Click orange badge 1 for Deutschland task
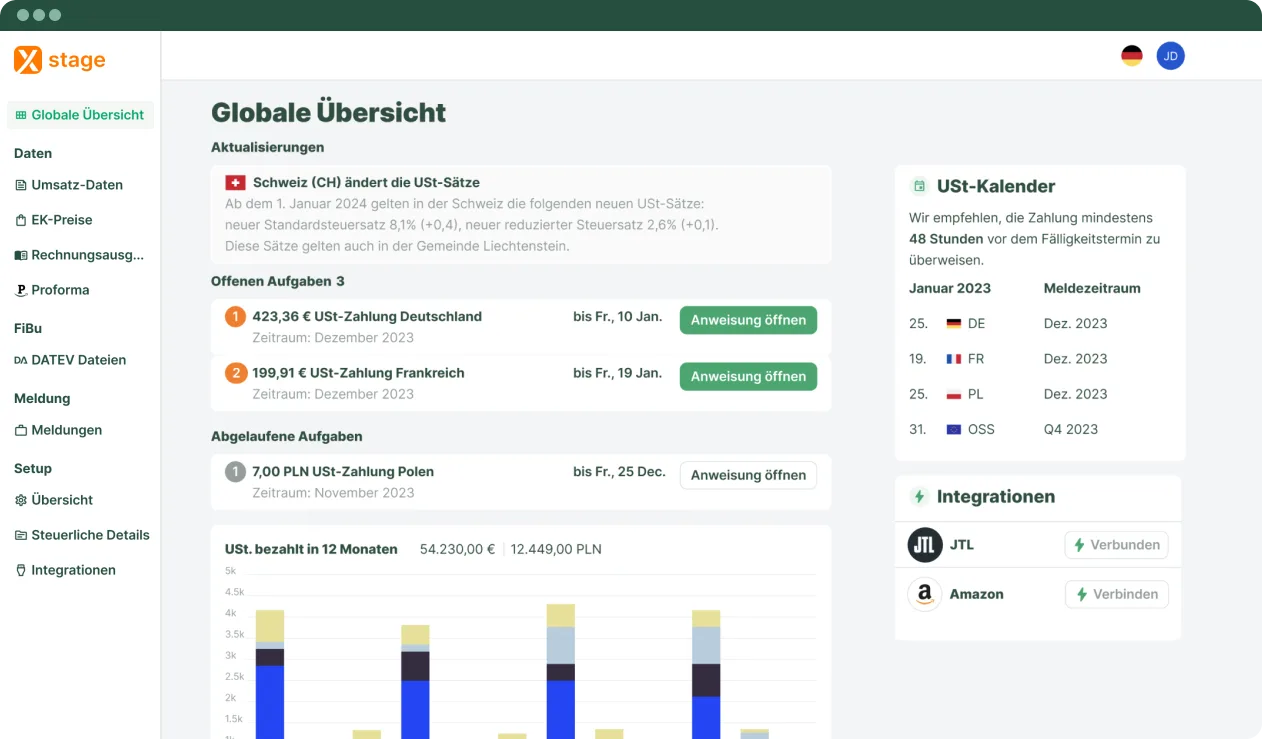 tap(235, 317)
